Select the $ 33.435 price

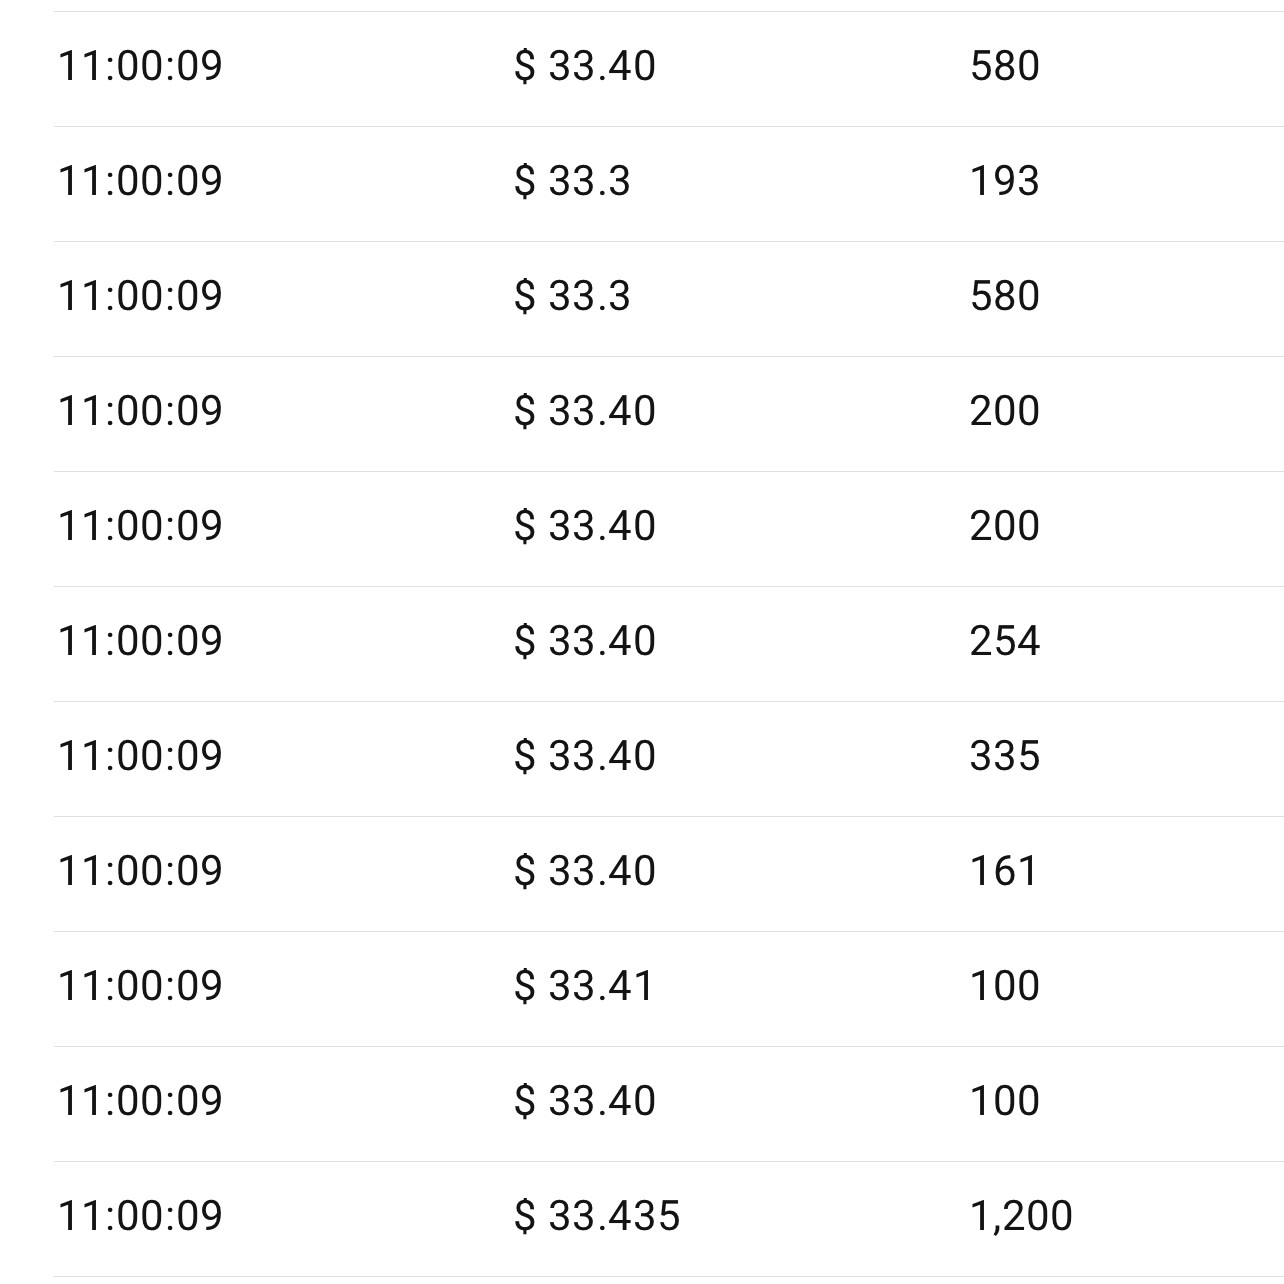point(597,1216)
